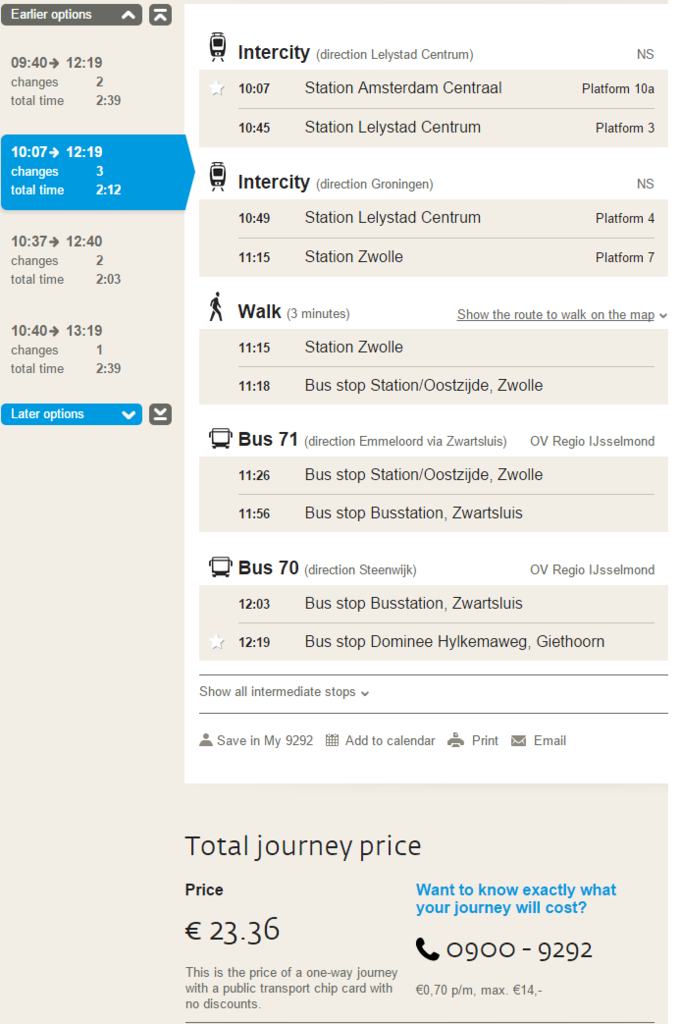Image resolution: width=681 pixels, height=1024 pixels.
Task: Click the walking person icon
Action: pyautogui.click(x=216, y=308)
